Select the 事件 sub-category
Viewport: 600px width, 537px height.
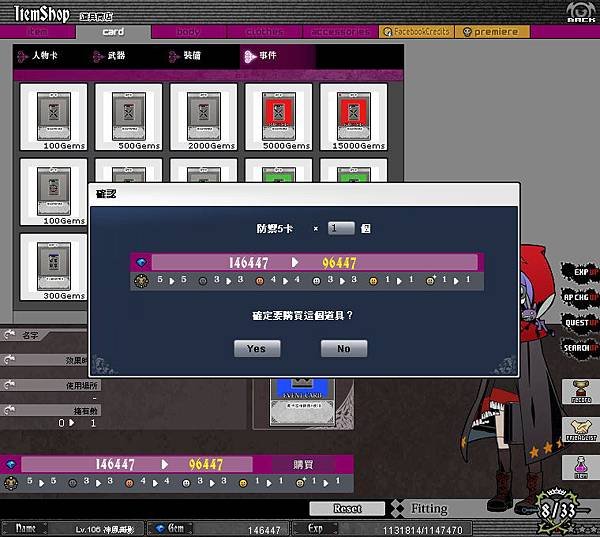277,56
